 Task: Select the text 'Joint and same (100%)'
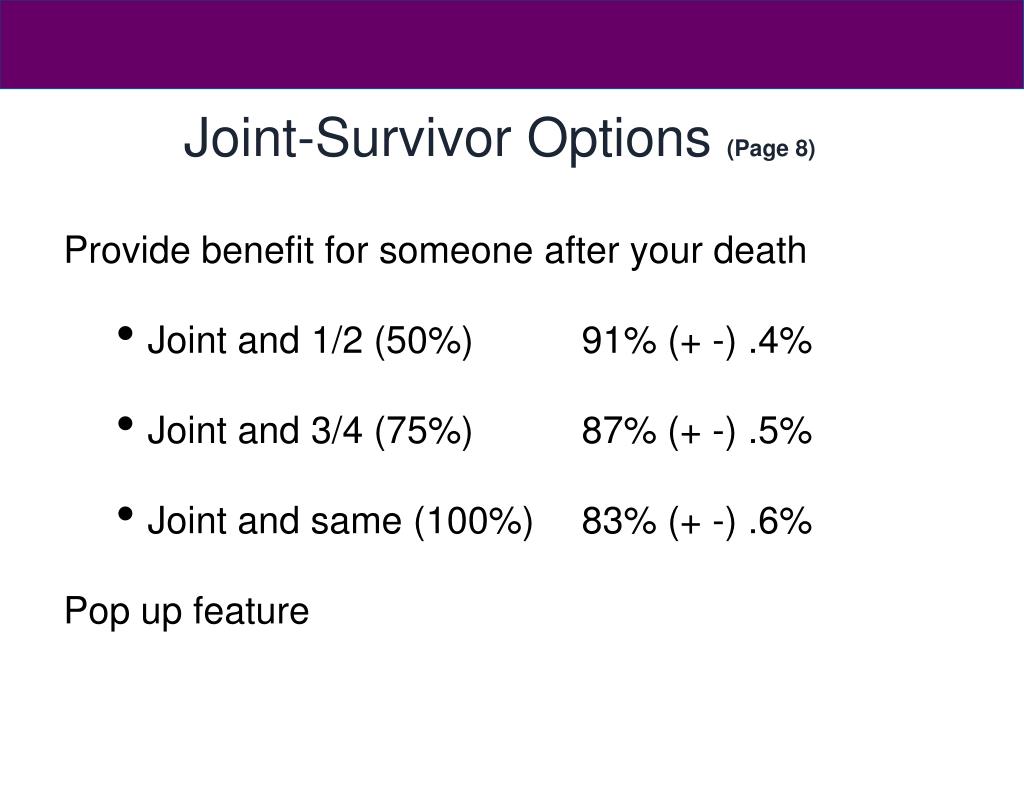tap(340, 522)
